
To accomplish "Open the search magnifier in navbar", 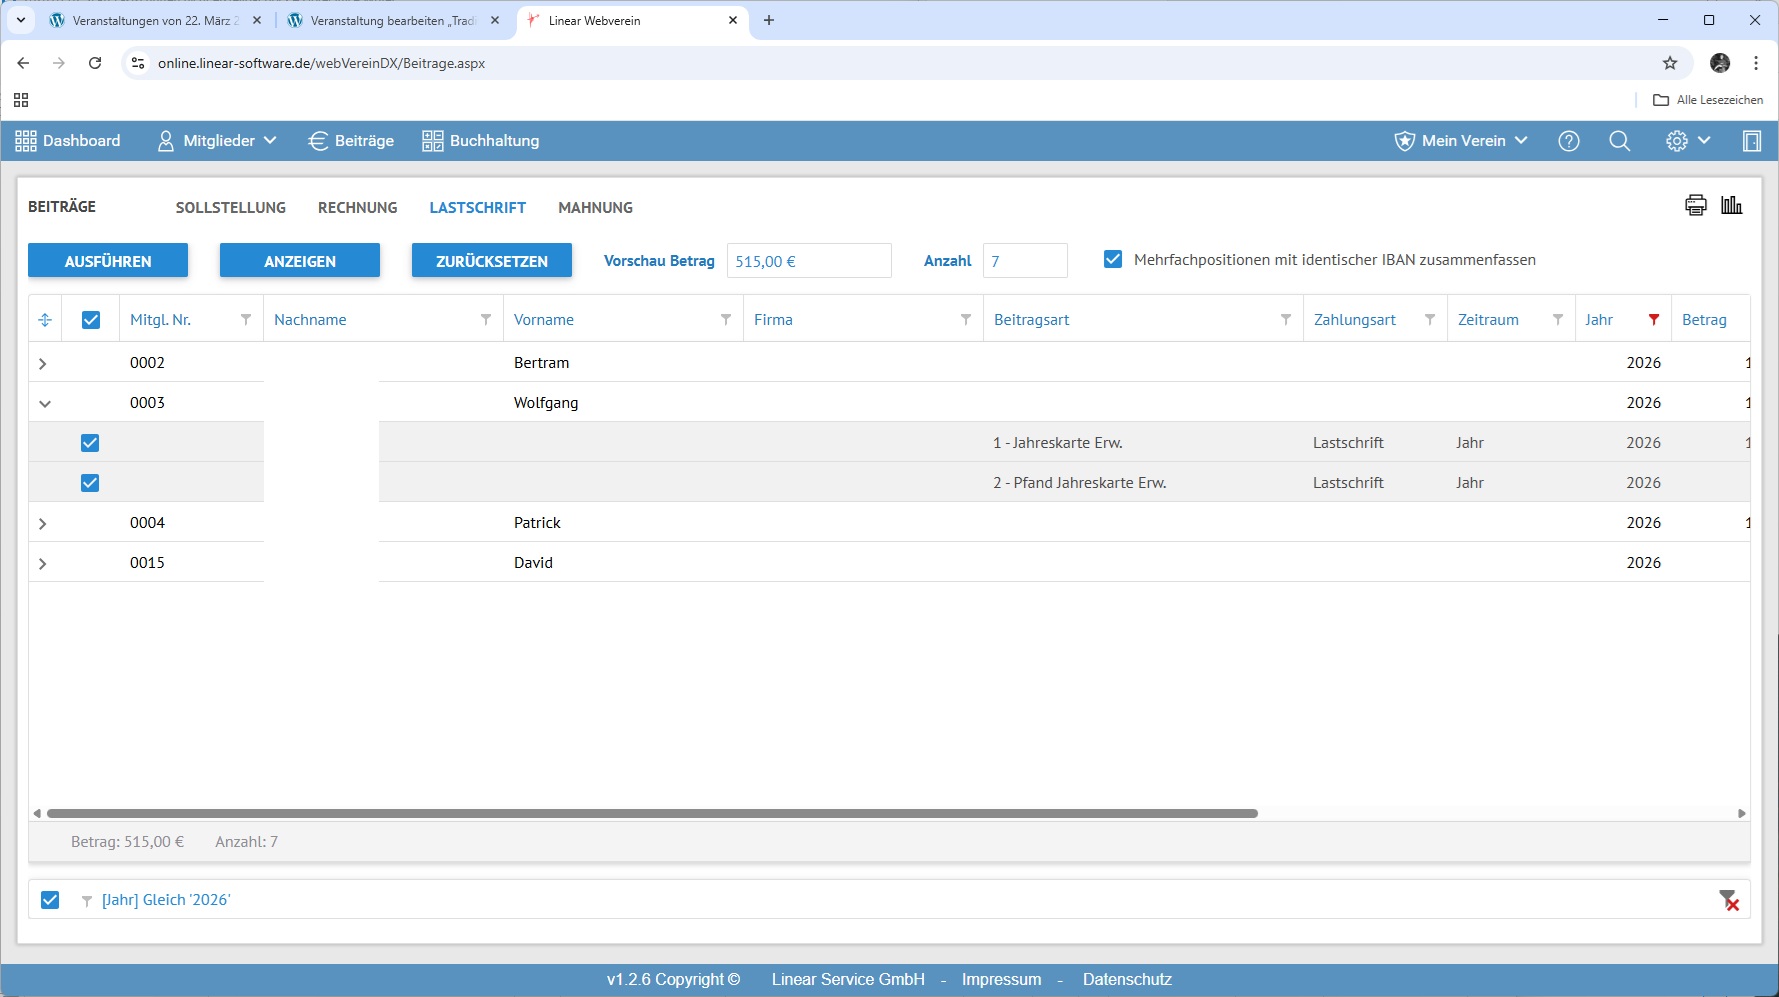I will 1619,141.
